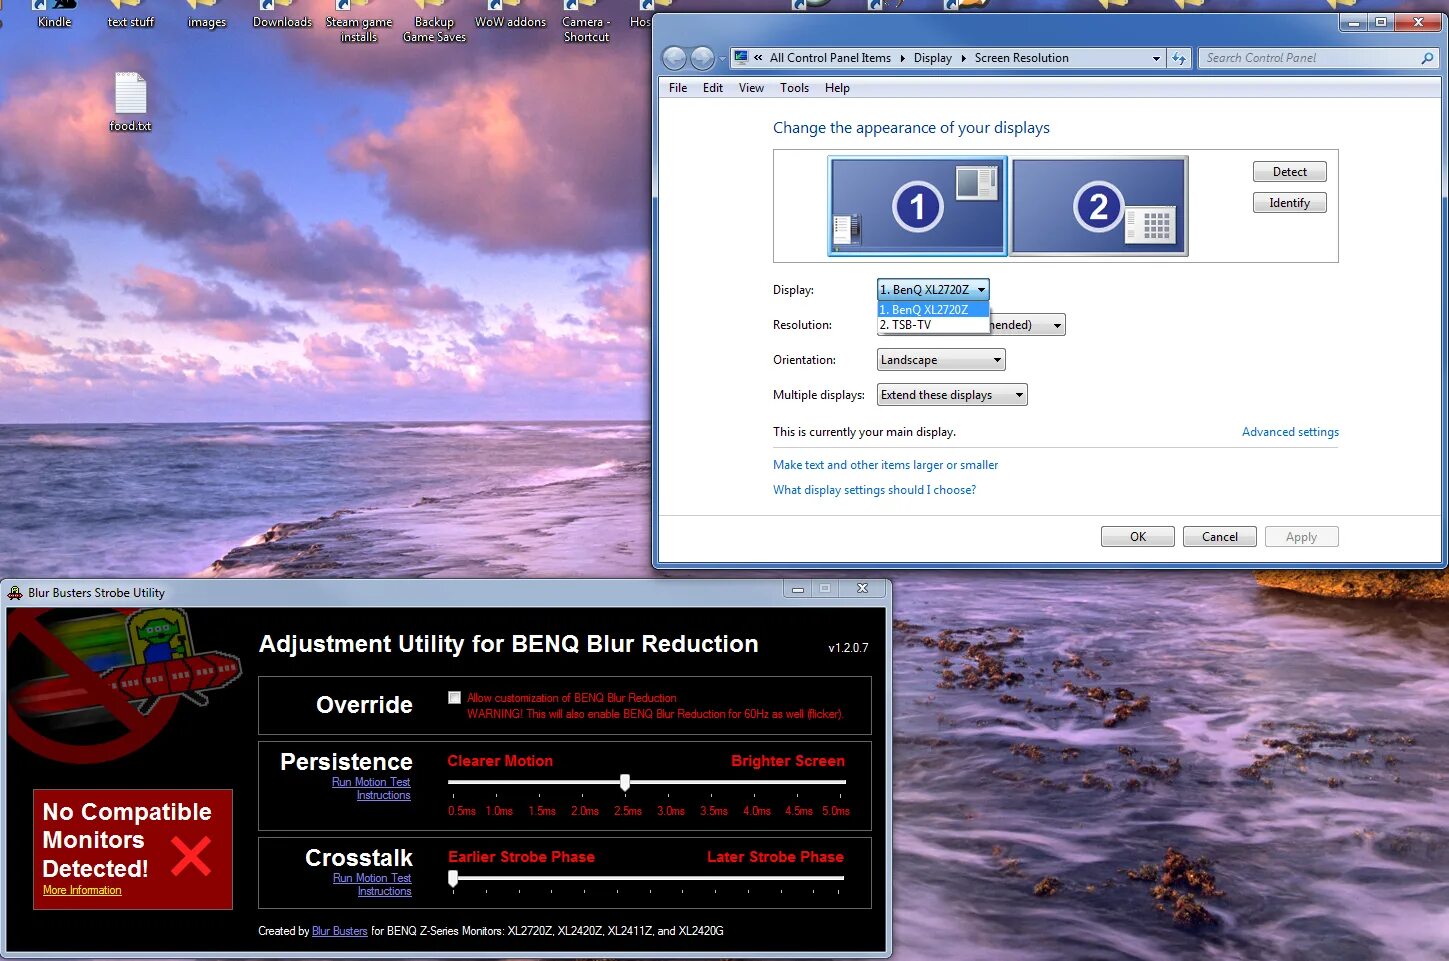Screen dimensions: 1449x961
Task: Click the Blur Busters UFO logo image
Action: (123, 687)
